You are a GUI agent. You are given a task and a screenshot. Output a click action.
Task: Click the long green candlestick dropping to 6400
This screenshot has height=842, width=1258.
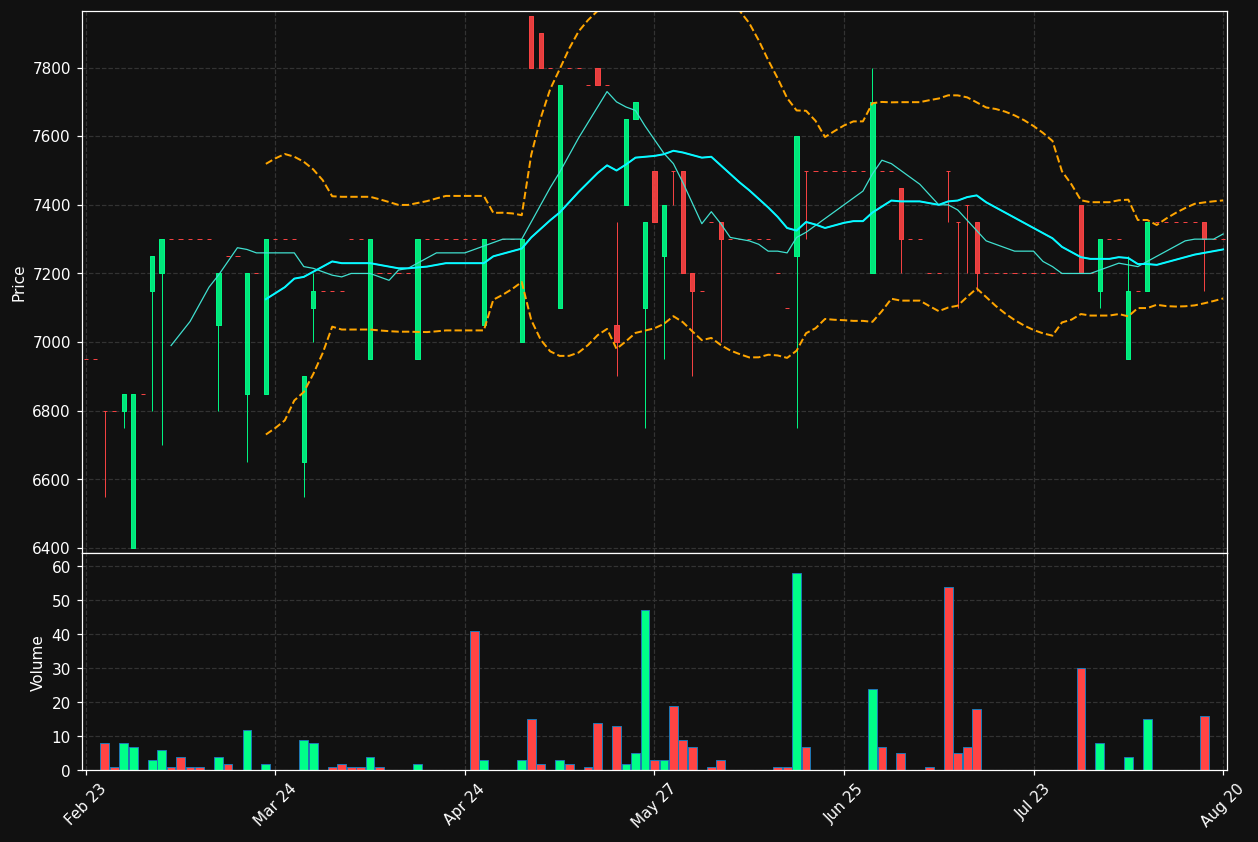coord(133,471)
